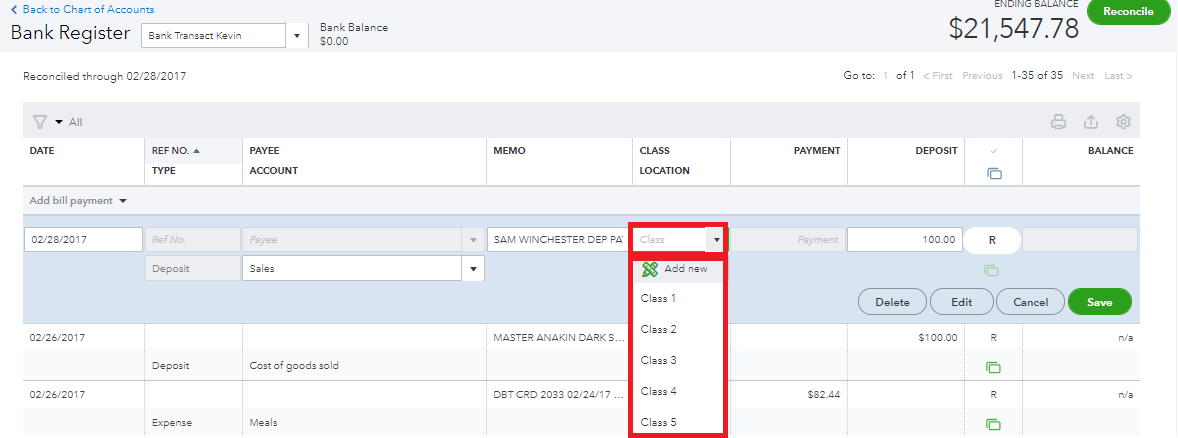Click the Delete button
This screenshot has width=1178, height=438.
pos(893,302)
